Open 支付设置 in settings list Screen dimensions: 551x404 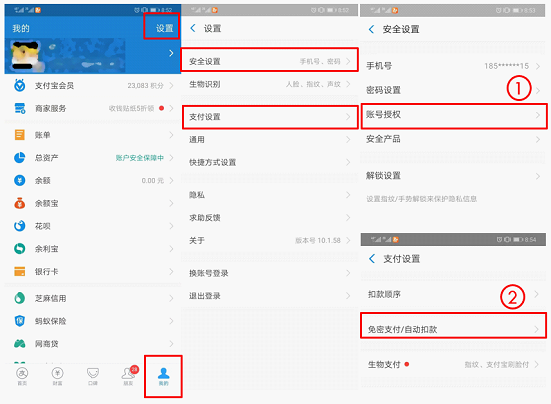270,117
